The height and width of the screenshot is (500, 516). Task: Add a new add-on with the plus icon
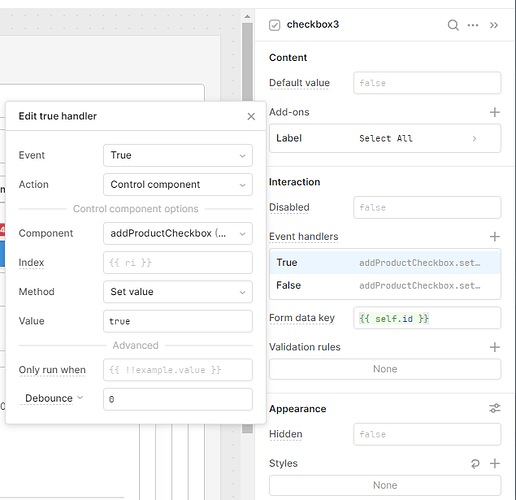click(495, 112)
